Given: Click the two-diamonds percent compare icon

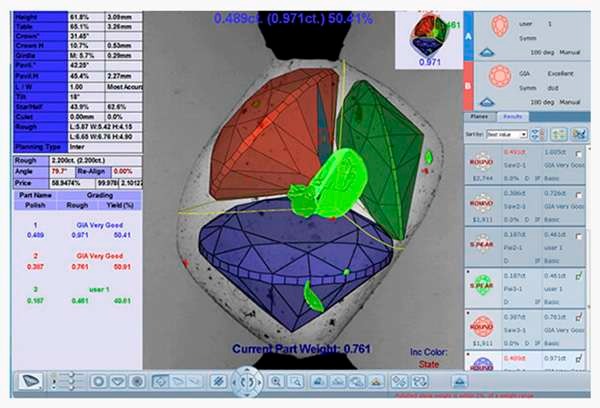Looking at the screenshot, I should click(x=399, y=382).
